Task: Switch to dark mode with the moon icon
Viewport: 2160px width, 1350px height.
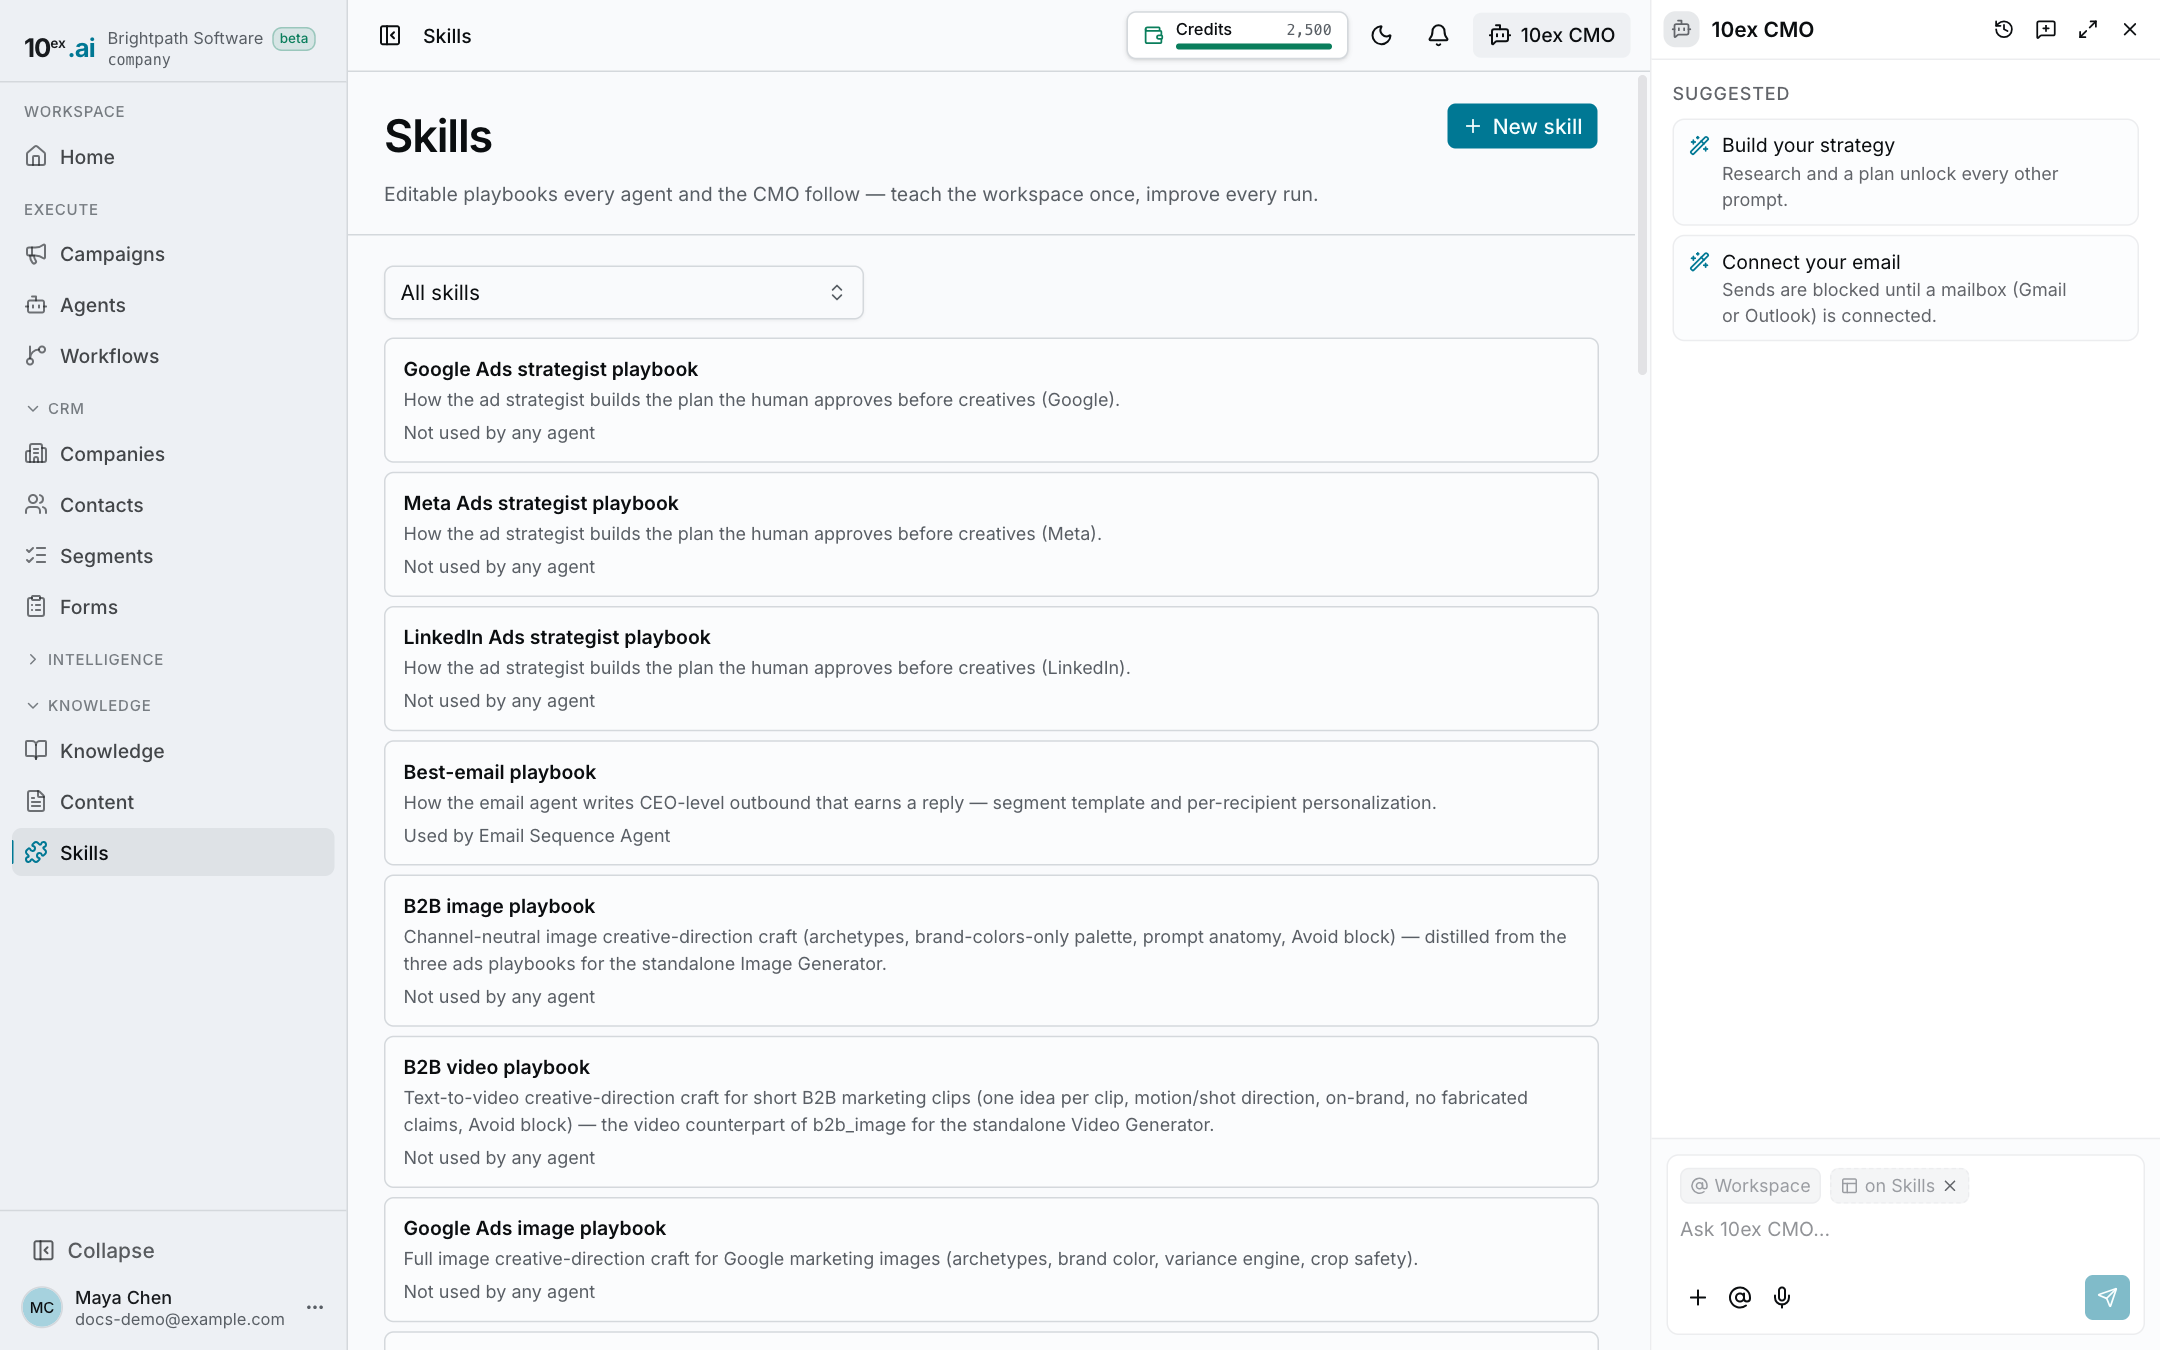Action: coord(1381,36)
